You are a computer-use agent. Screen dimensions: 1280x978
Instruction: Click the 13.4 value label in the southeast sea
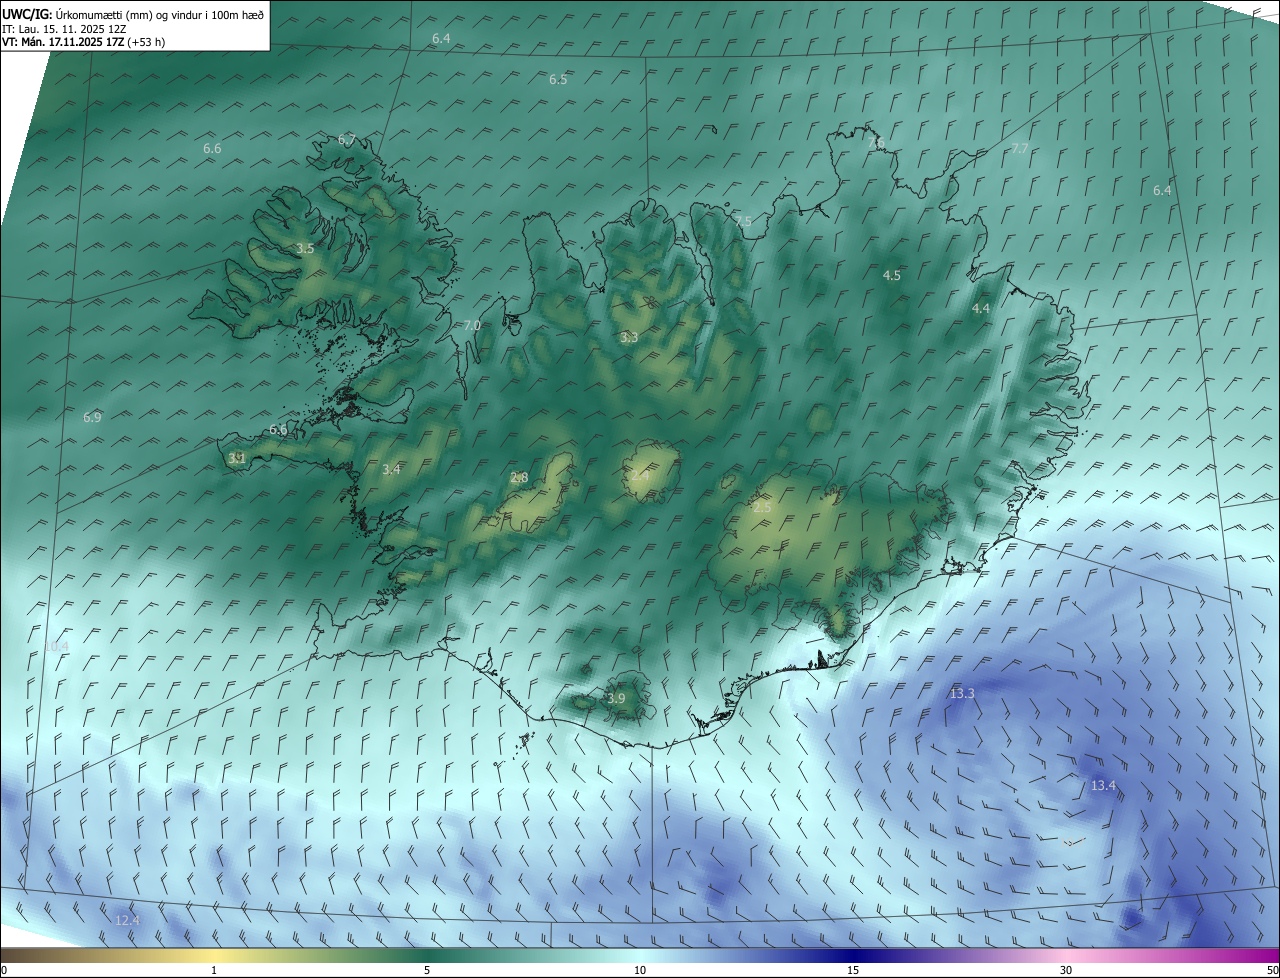click(x=1103, y=786)
